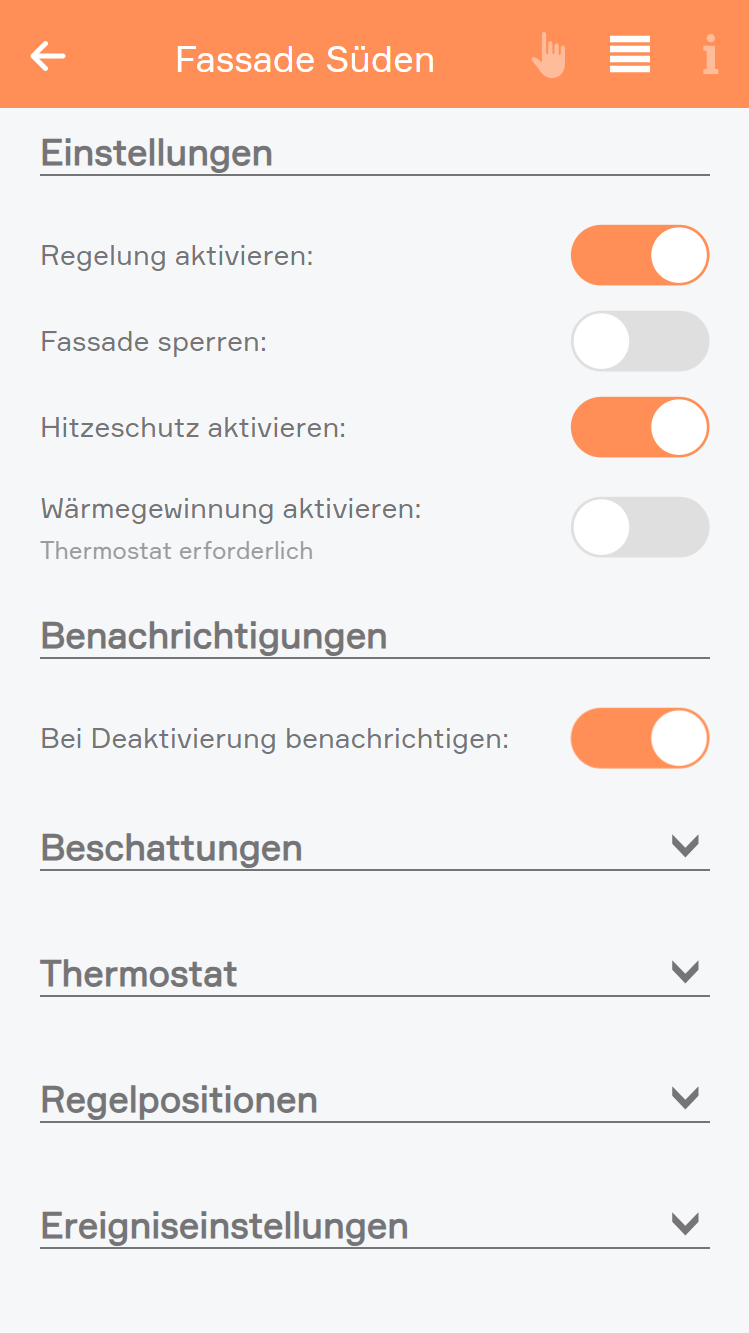Image resolution: width=749 pixels, height=1333 pixels.
Task: Enable Wärmegewinnung aktivieren switch
Action: (x=640, y=527)
